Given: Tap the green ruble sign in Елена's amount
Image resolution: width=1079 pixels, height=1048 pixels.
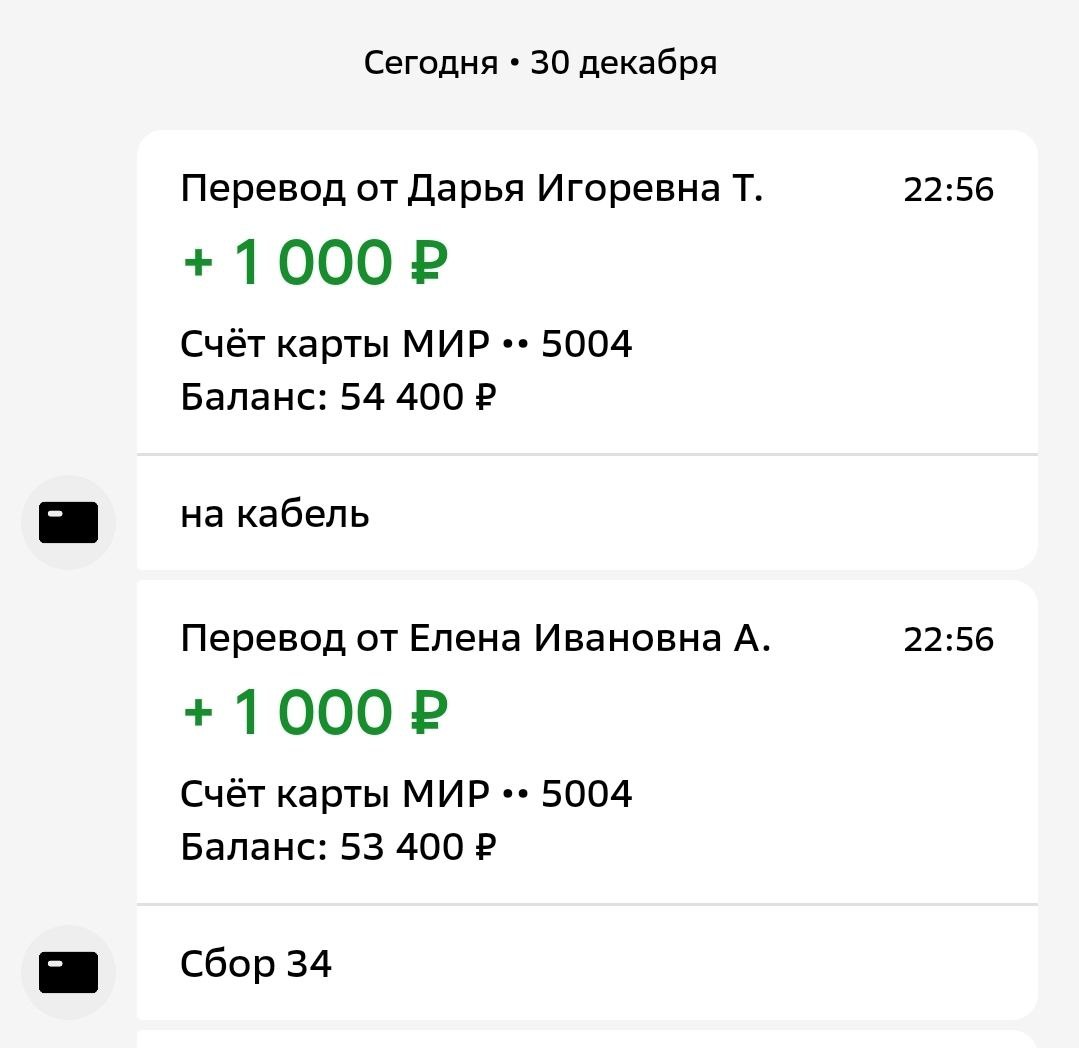Looking at the screenshot, I should [428, 713].
